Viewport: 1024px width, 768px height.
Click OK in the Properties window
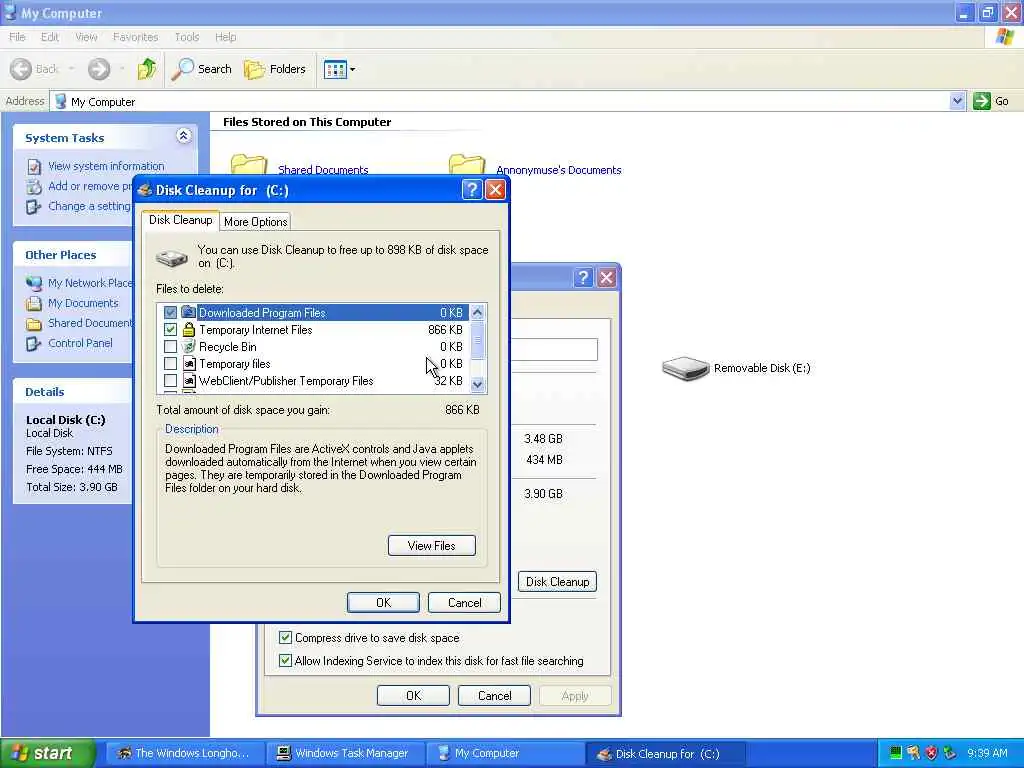413,696
